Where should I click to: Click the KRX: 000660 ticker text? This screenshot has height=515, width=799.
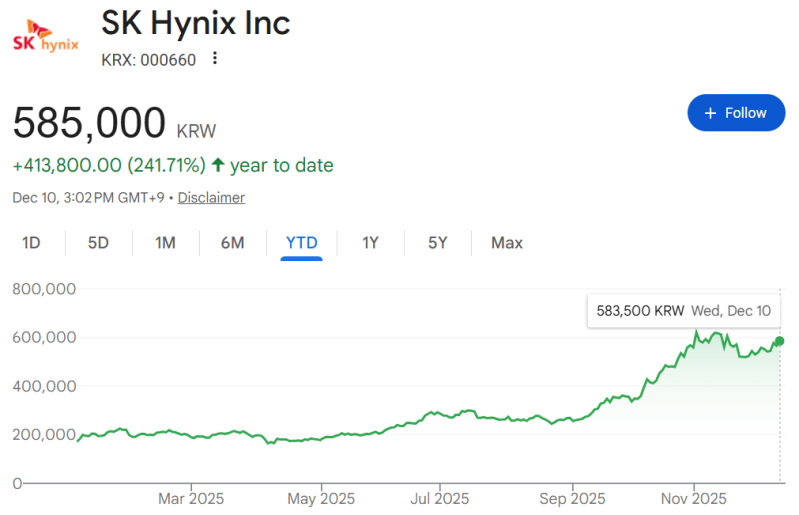pyautogui.click(x=149, y=59)
